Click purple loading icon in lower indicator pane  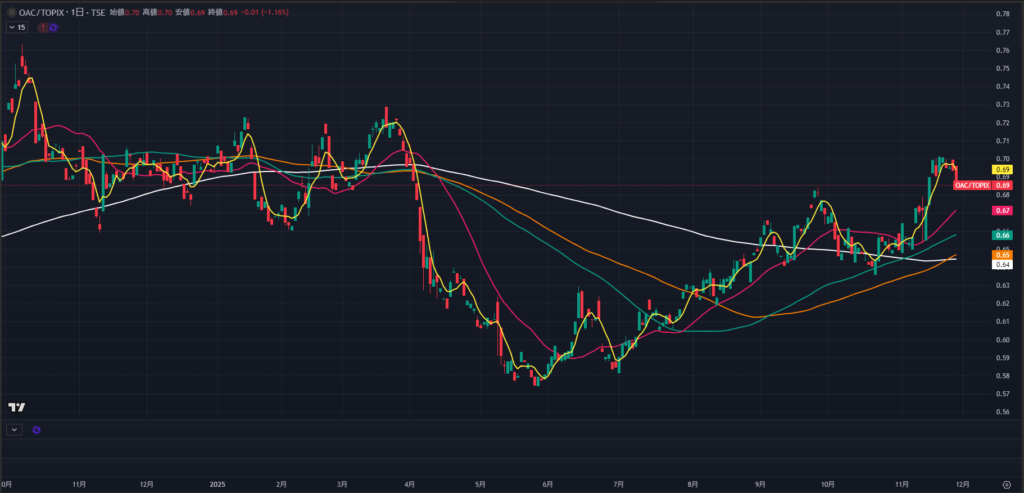37,429
